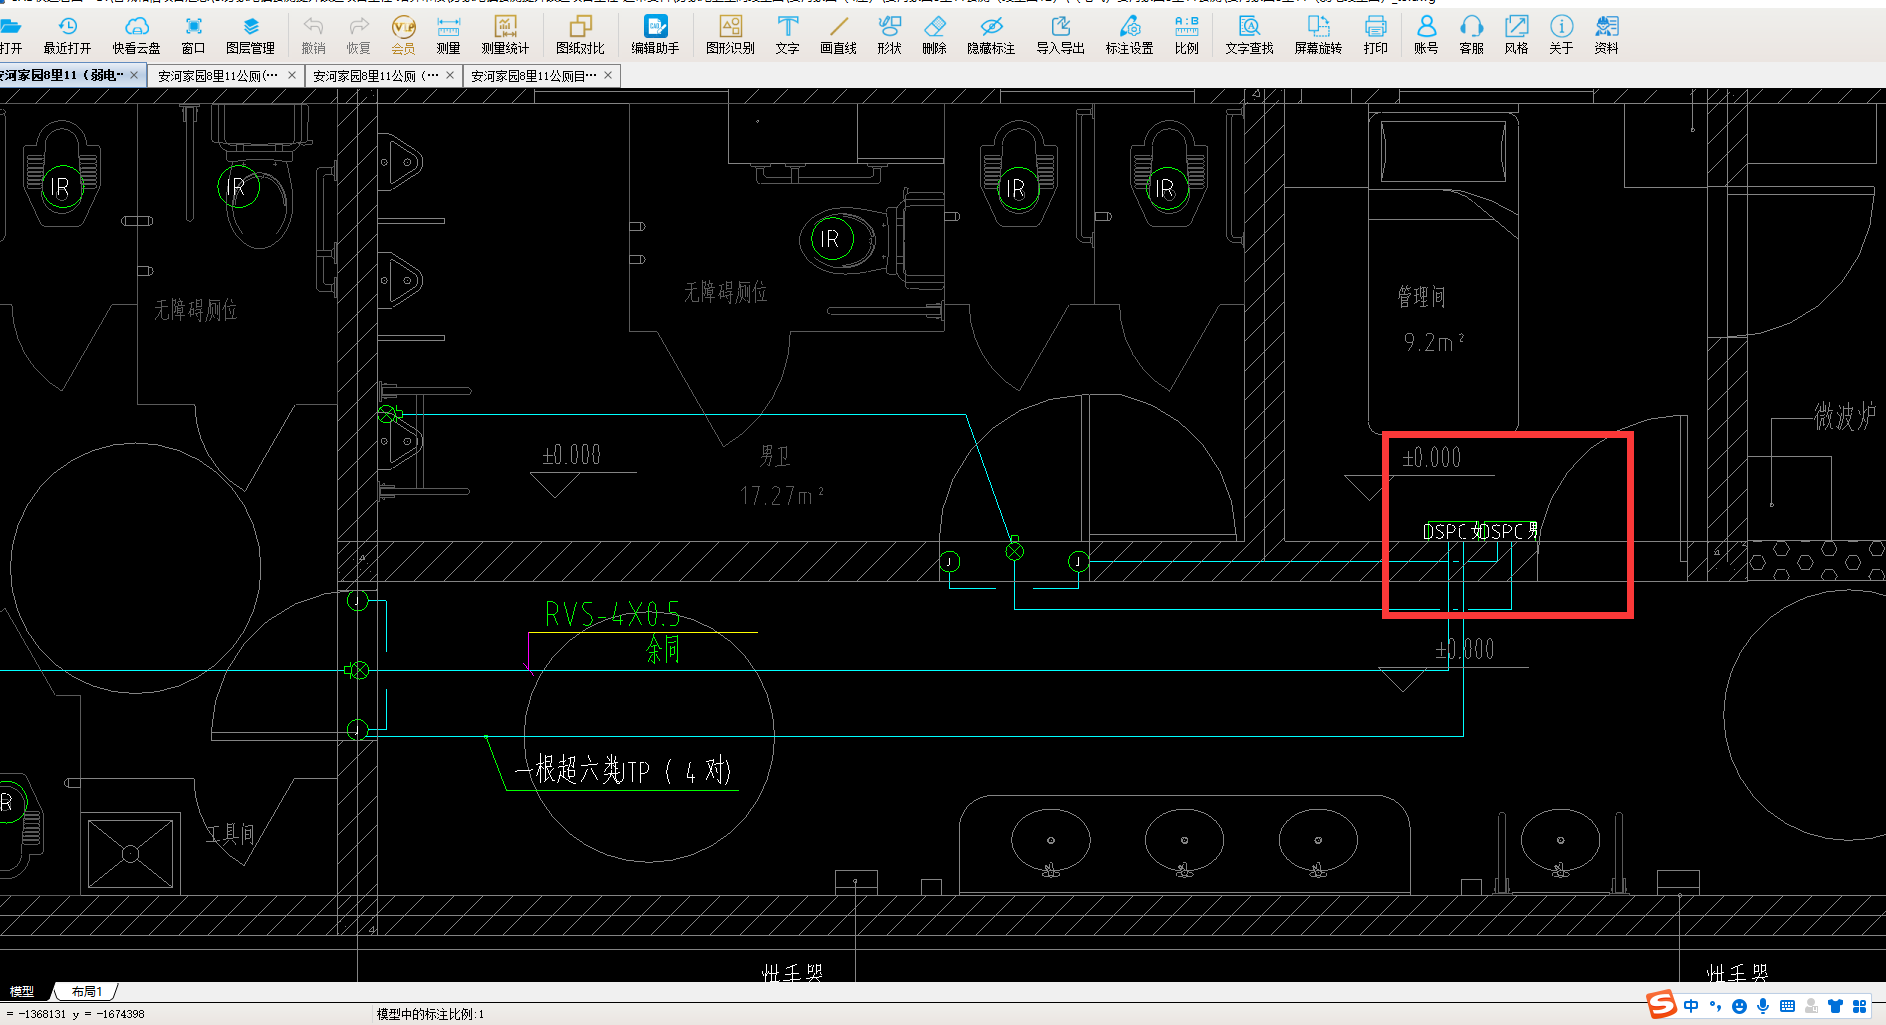Open 图层管理 layer manager

pyautogui.click(x=250, y=34)
